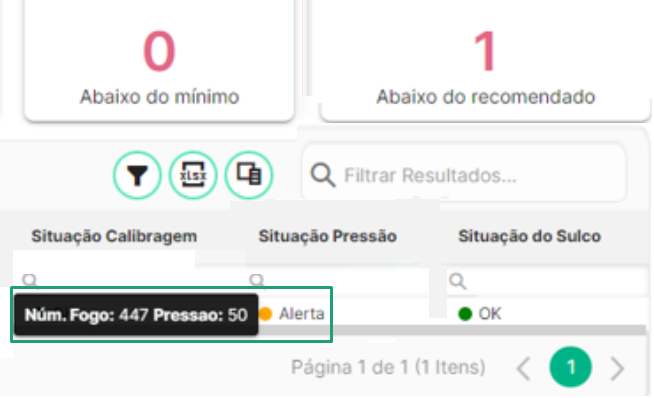Screen dimensions: 654x398
Task: Focus the Filtrar Resultados search field
Action: 464,174
